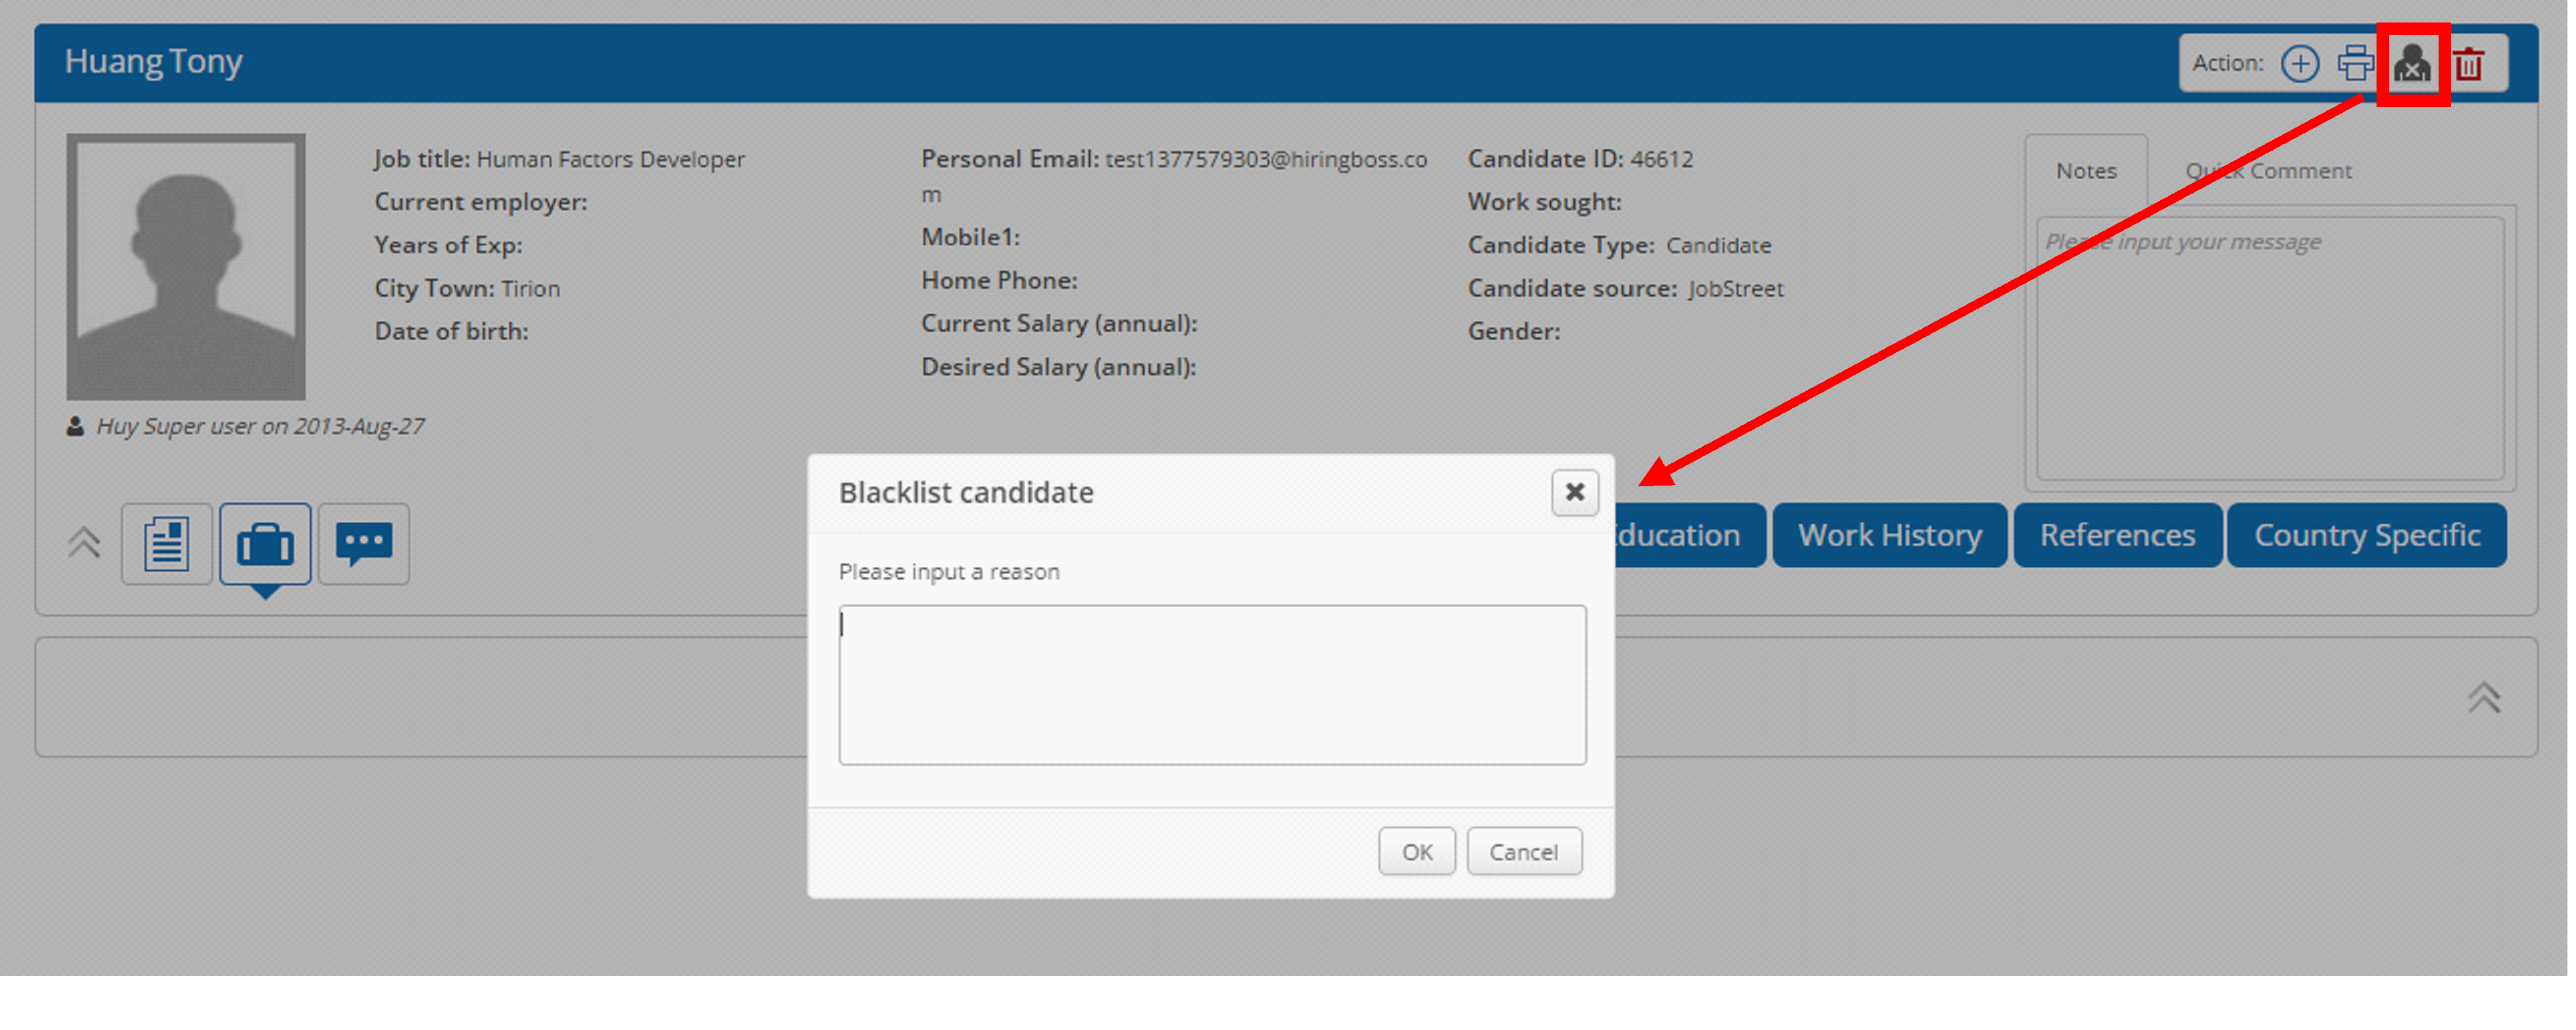Collapse panel with left double-chevron

(84, 543)
